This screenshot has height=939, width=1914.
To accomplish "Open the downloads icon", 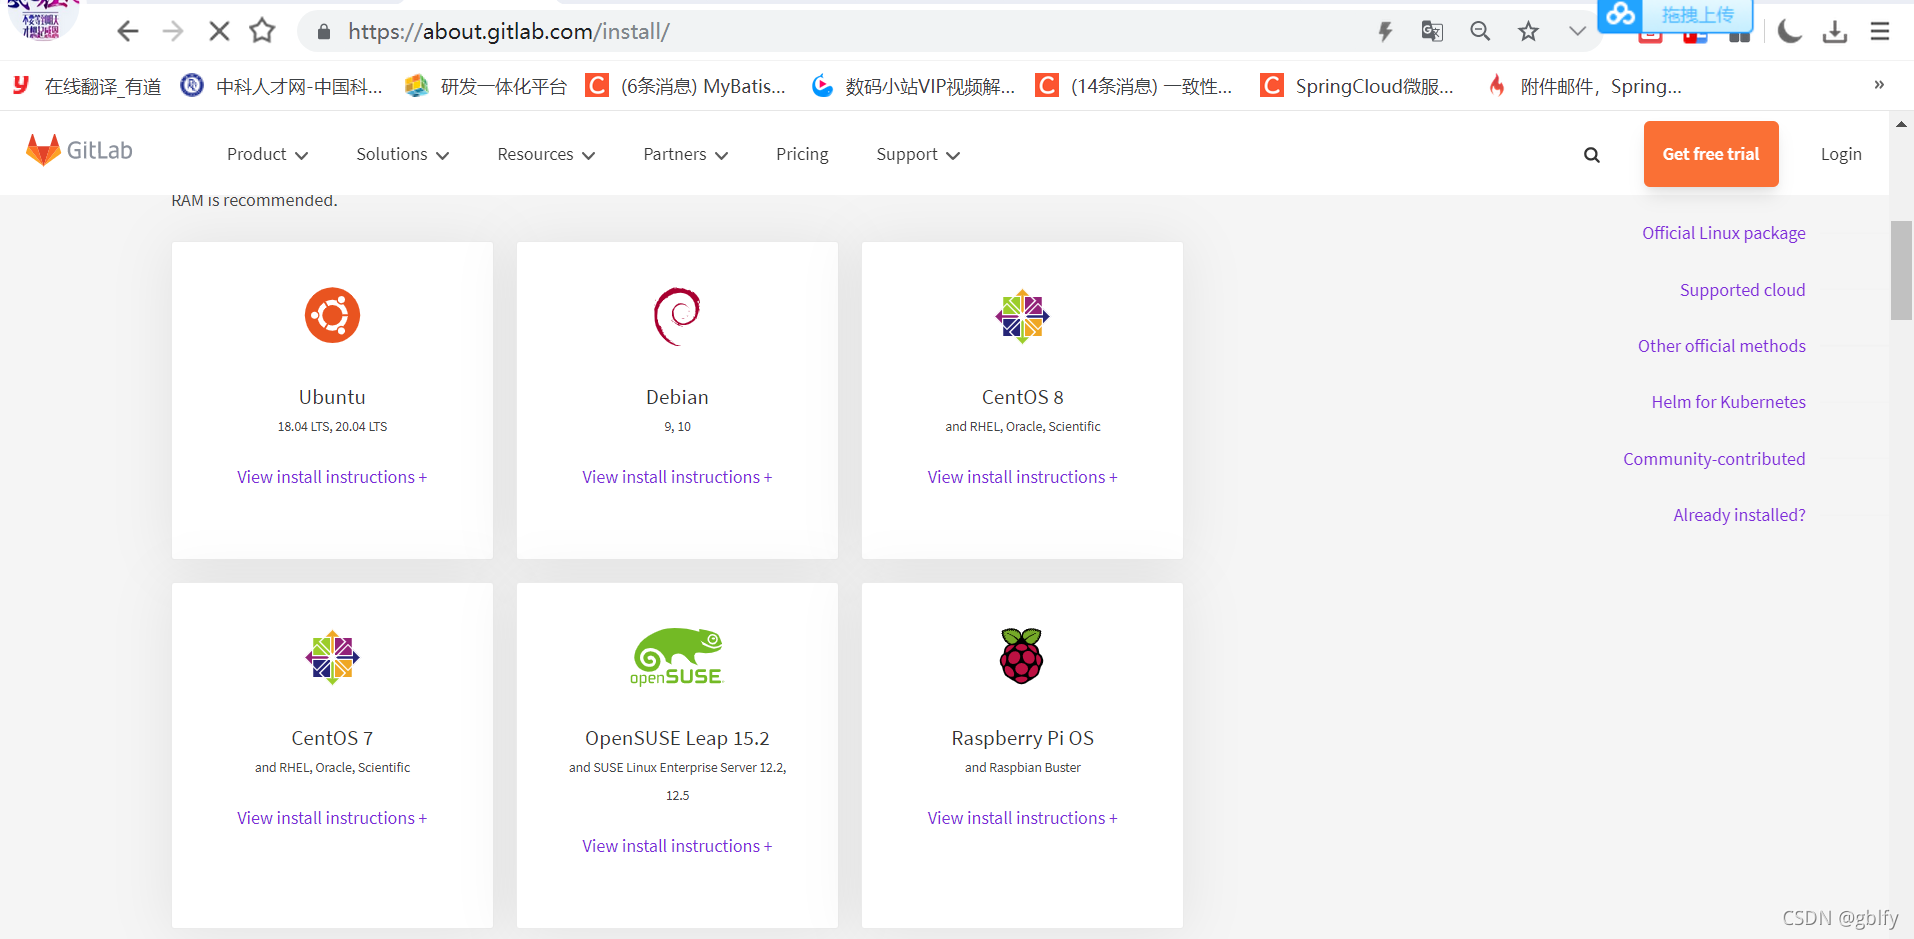I will coord(1835,32).
